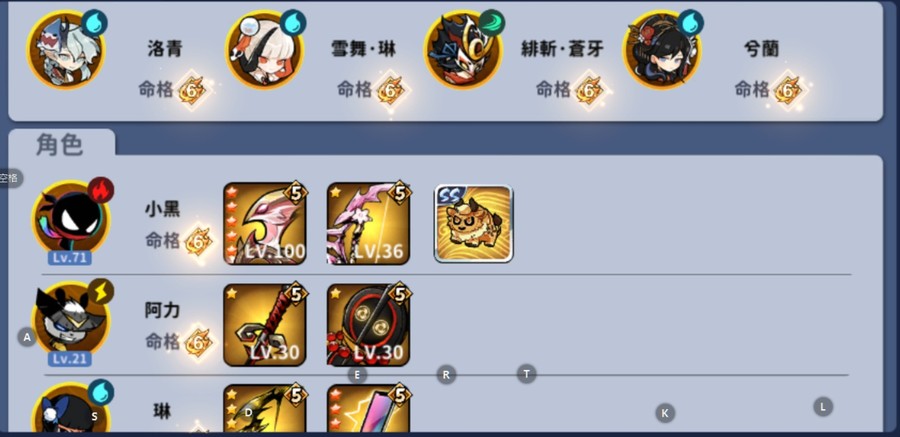Click 小黑 character avatar Lv.71
Screen dimensions: 900x437
71,222
